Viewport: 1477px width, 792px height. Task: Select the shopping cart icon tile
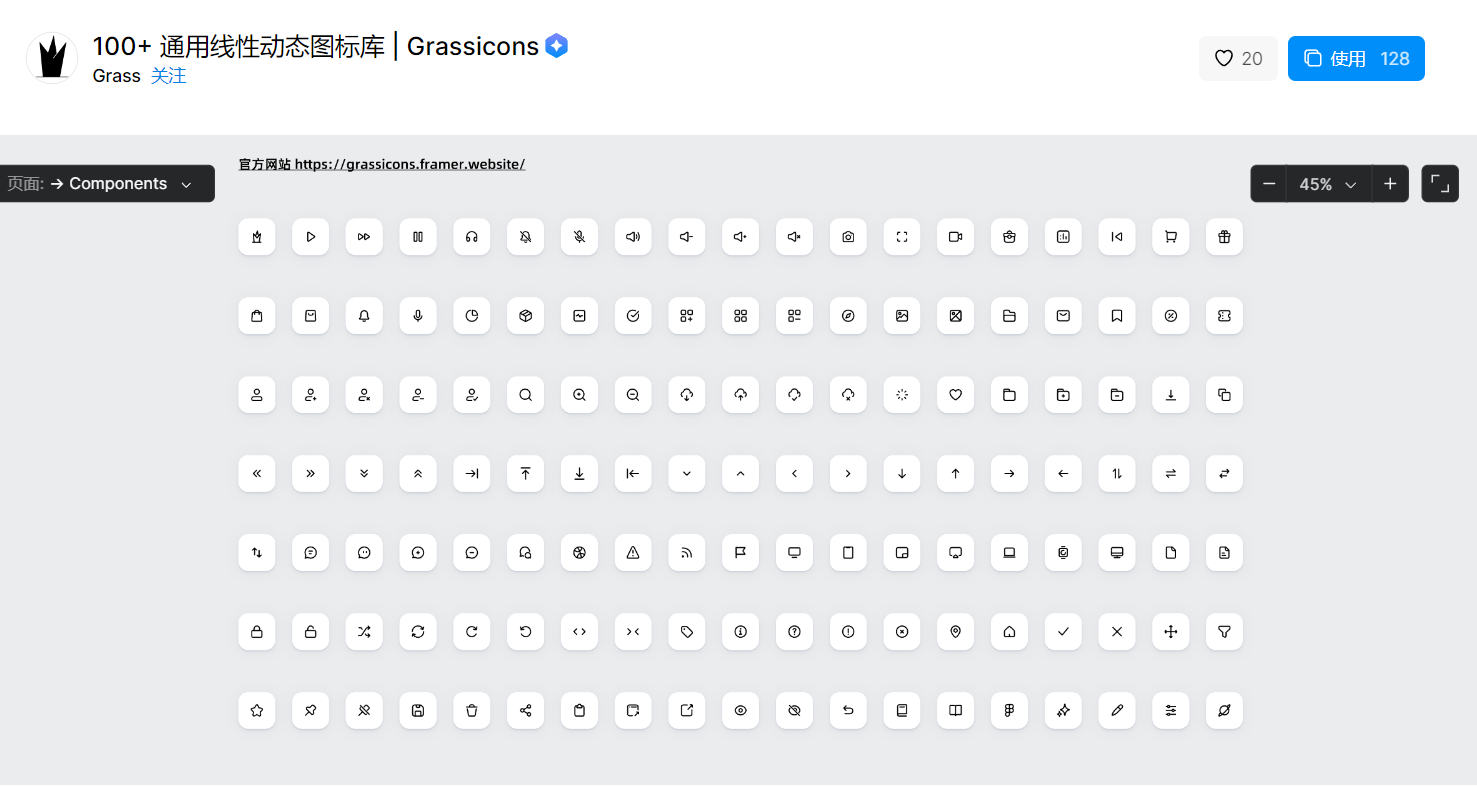click(x=1171, y=237)
